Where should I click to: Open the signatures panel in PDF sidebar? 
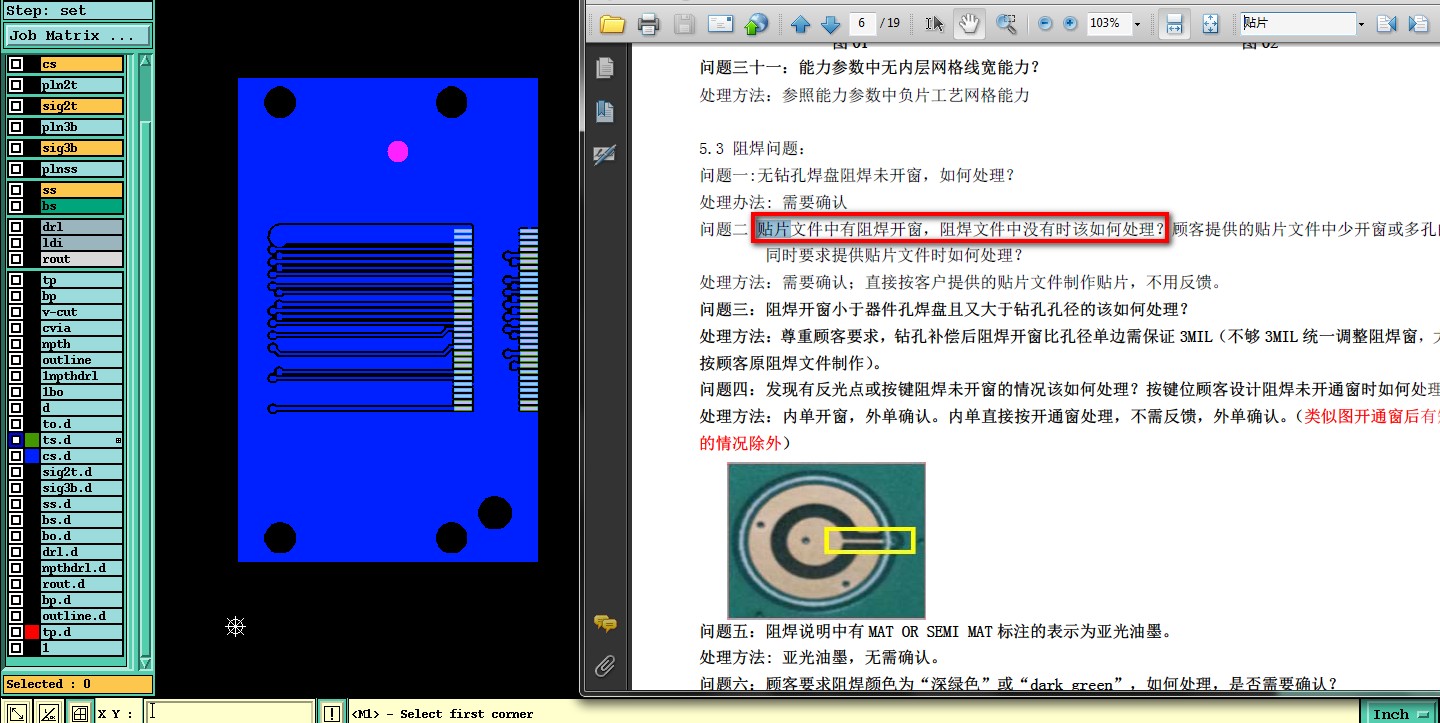tap(605, 154)
